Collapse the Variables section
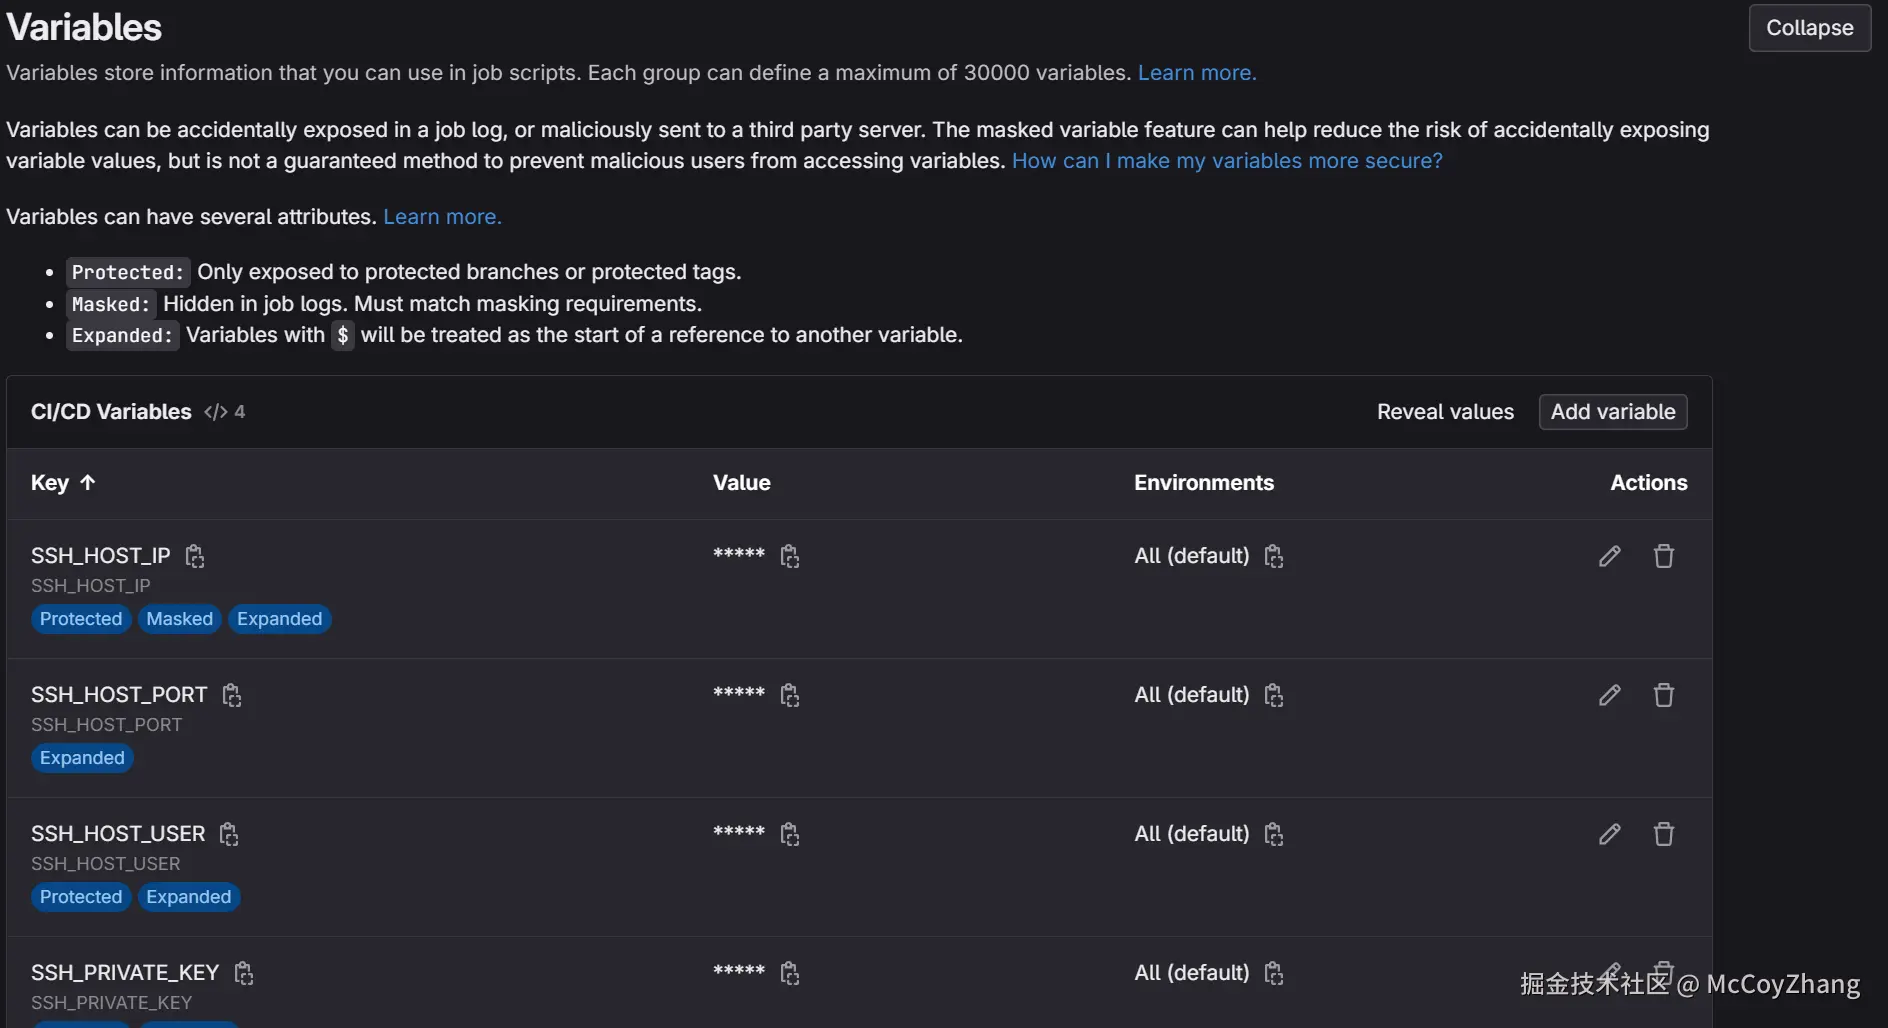 pyautogui.click(x=1809, y=28)
